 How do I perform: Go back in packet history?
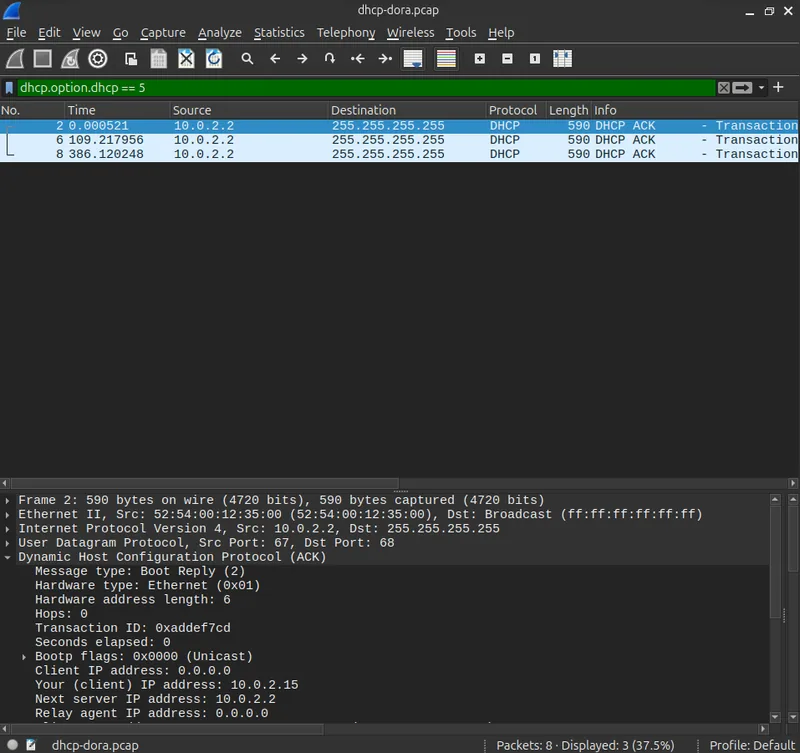(275, 59)
